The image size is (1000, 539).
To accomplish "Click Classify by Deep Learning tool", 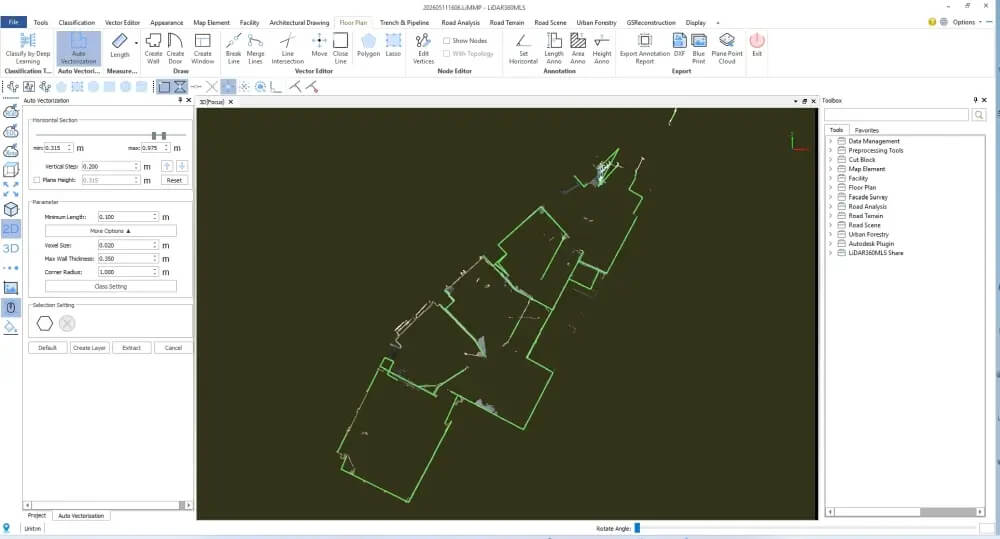I will 27,48.
